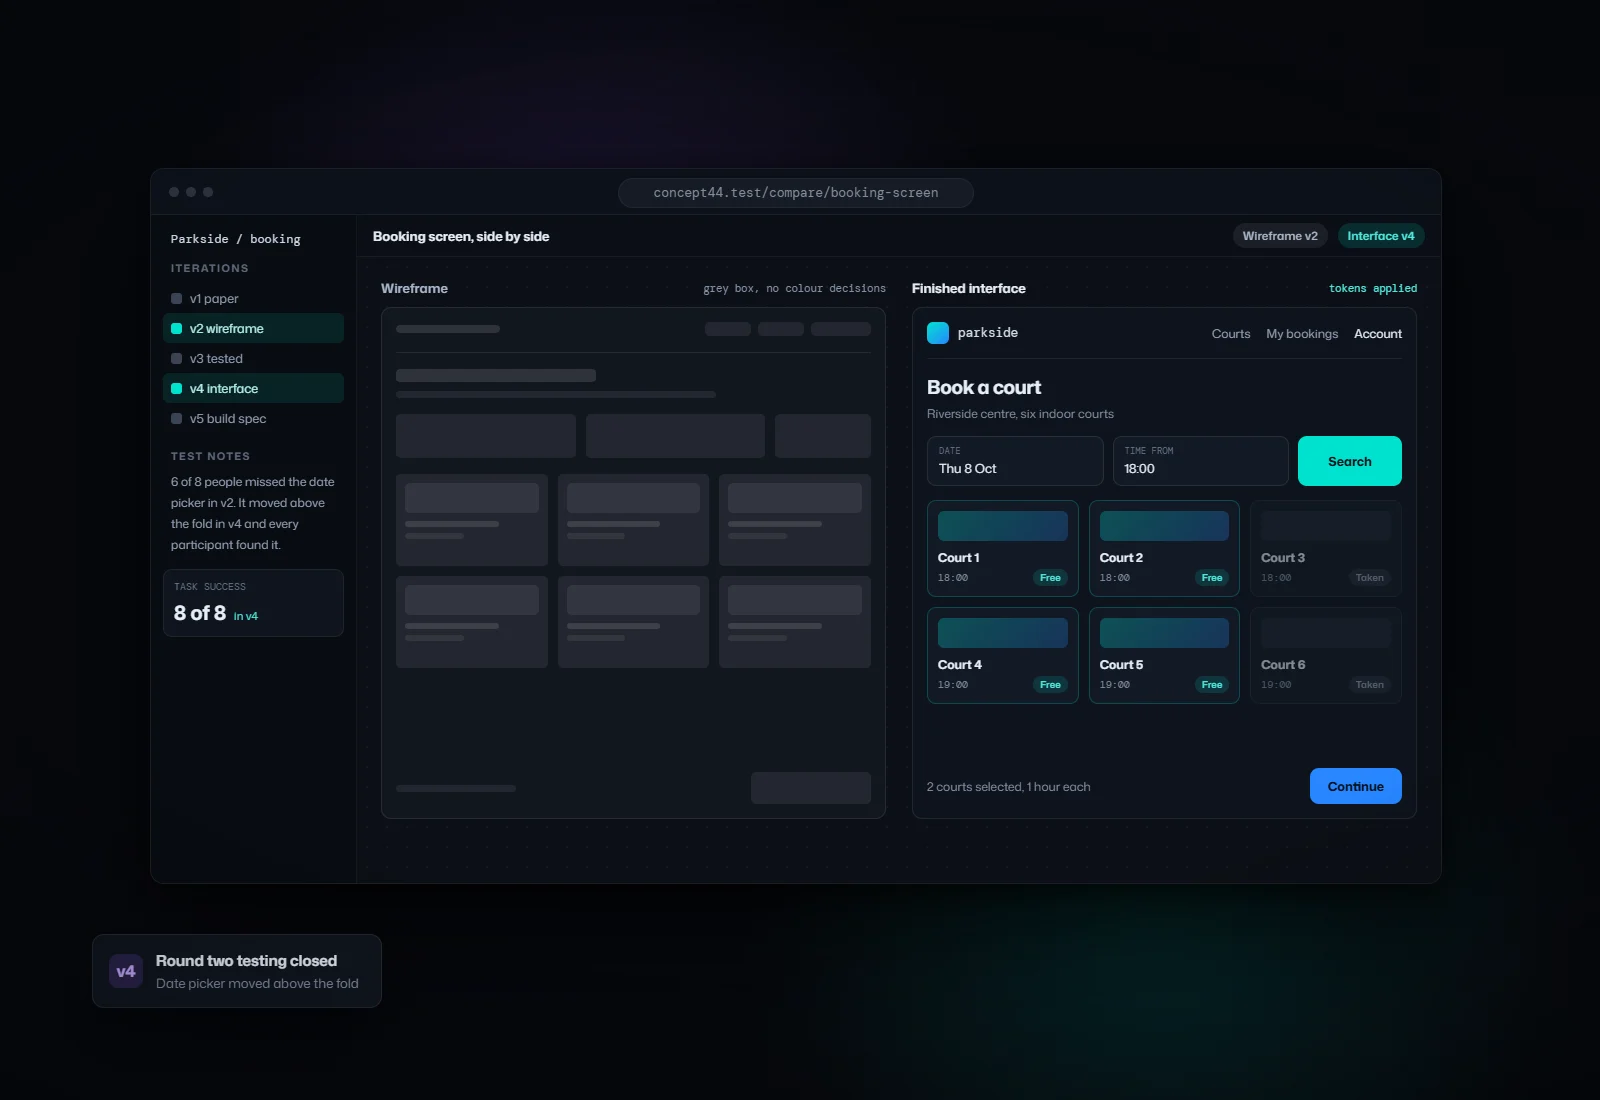Viewport: 1600px width, 1100px height.
Task: Select the Court 3 card
Action: coord(1326,548)
